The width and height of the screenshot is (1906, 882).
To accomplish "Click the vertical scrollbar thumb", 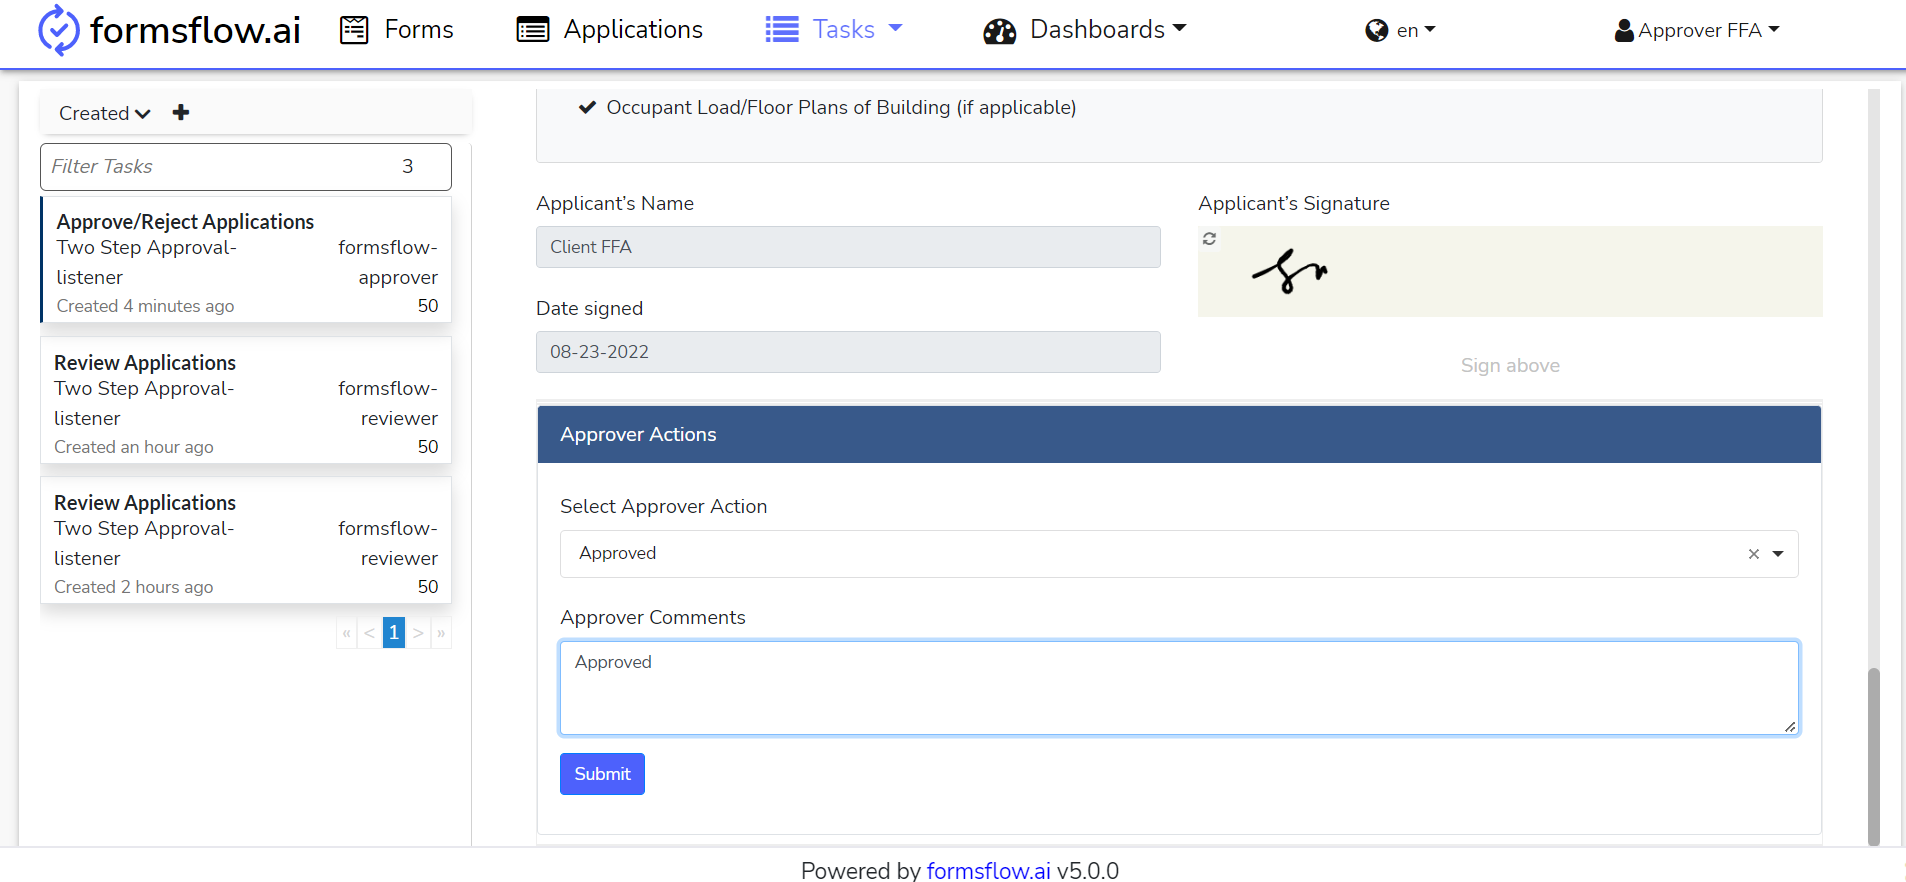I will [x=1874, y=757].
